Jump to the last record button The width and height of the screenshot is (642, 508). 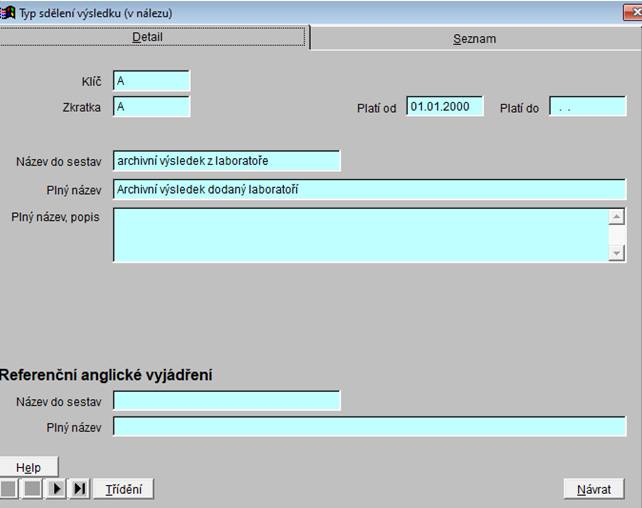pos(79,489)
